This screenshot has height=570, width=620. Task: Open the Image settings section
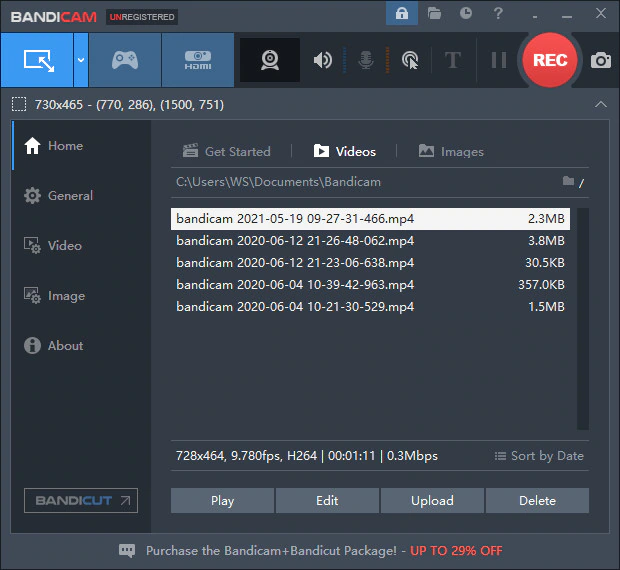pos(81,296)
